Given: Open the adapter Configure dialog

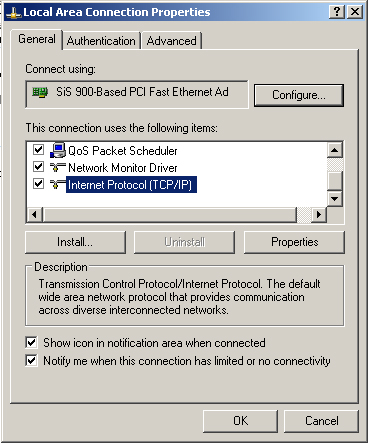Looking at the screenshot, I should point(299,95).
